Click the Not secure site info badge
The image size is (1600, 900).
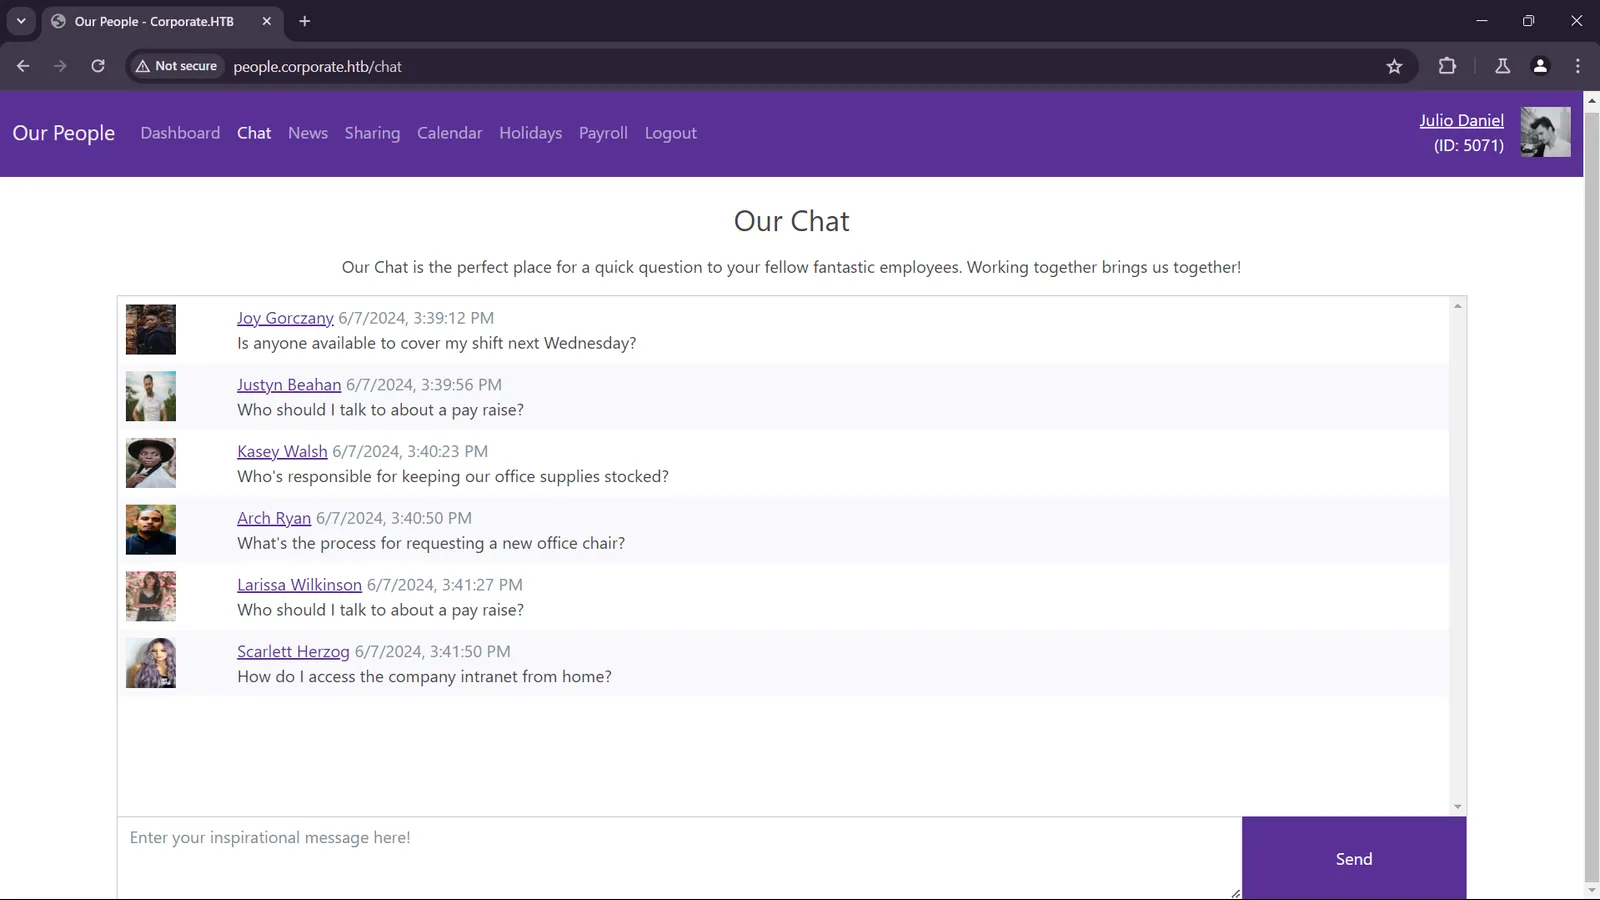[x=177, y=66]
